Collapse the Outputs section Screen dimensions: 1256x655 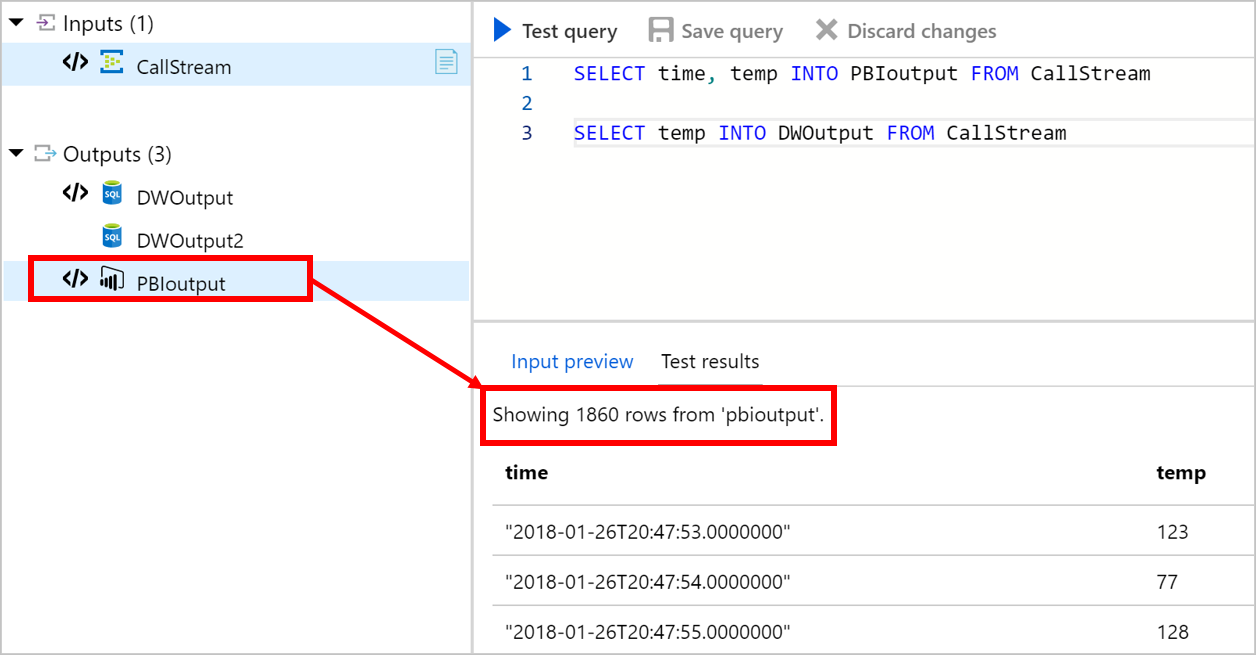click(18, 153)
